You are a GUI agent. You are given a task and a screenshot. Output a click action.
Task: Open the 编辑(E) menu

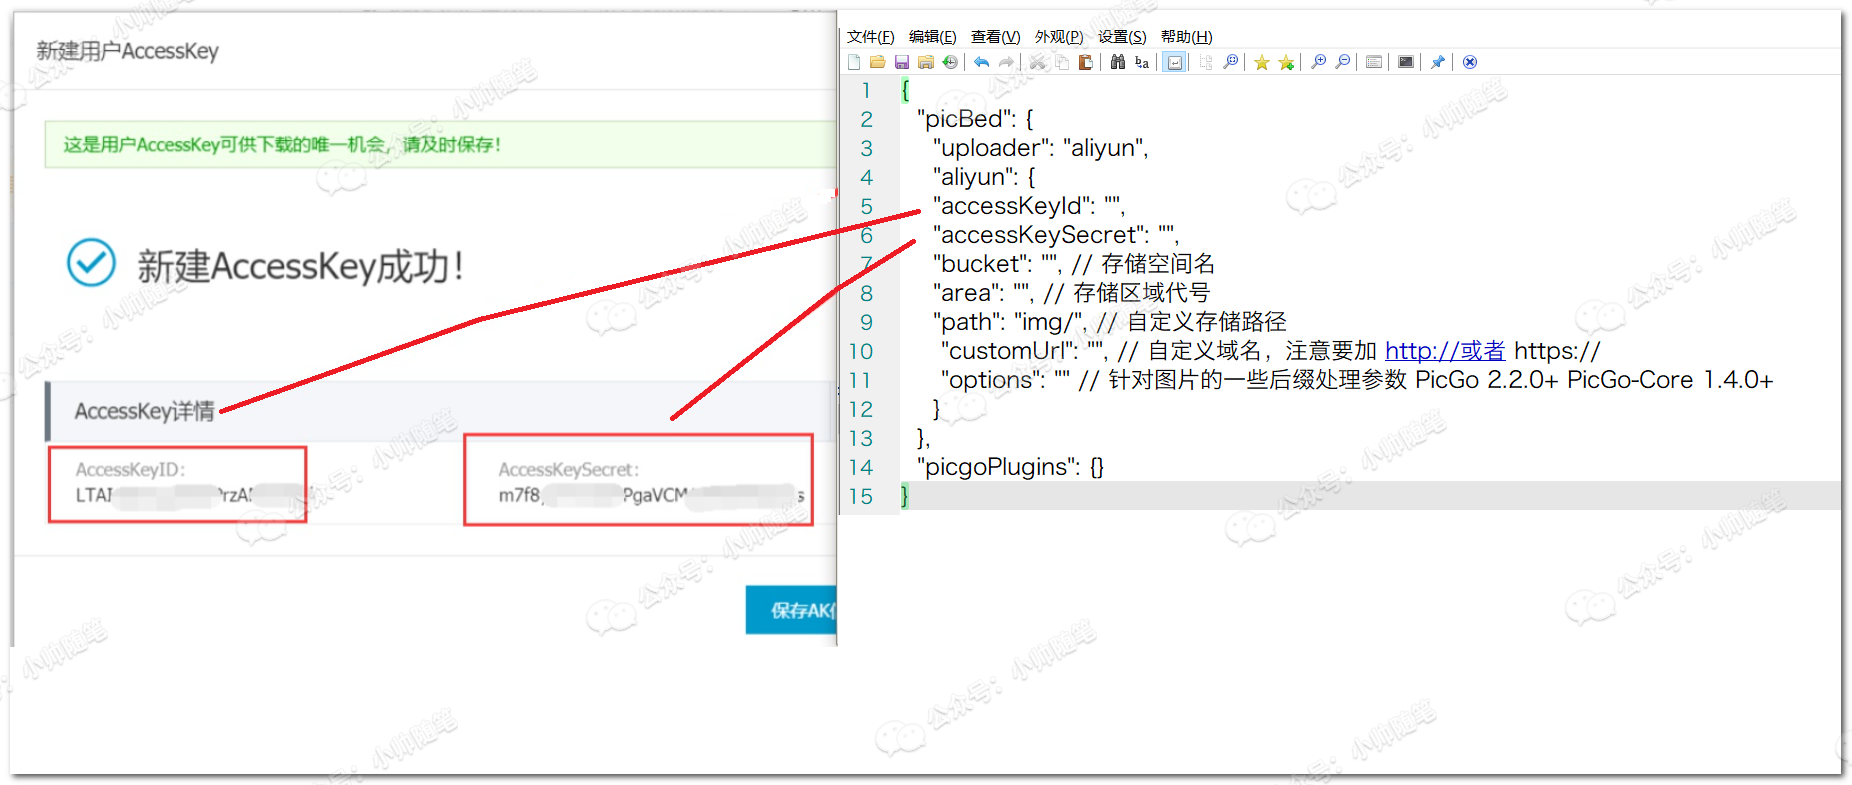pos(932,37)
